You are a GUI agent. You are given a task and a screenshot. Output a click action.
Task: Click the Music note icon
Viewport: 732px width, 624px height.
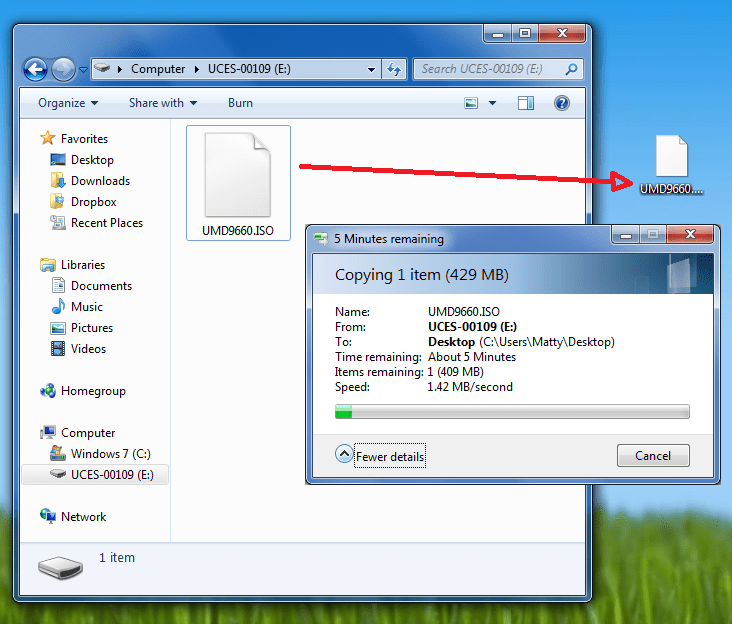click(x=58, y=306)
